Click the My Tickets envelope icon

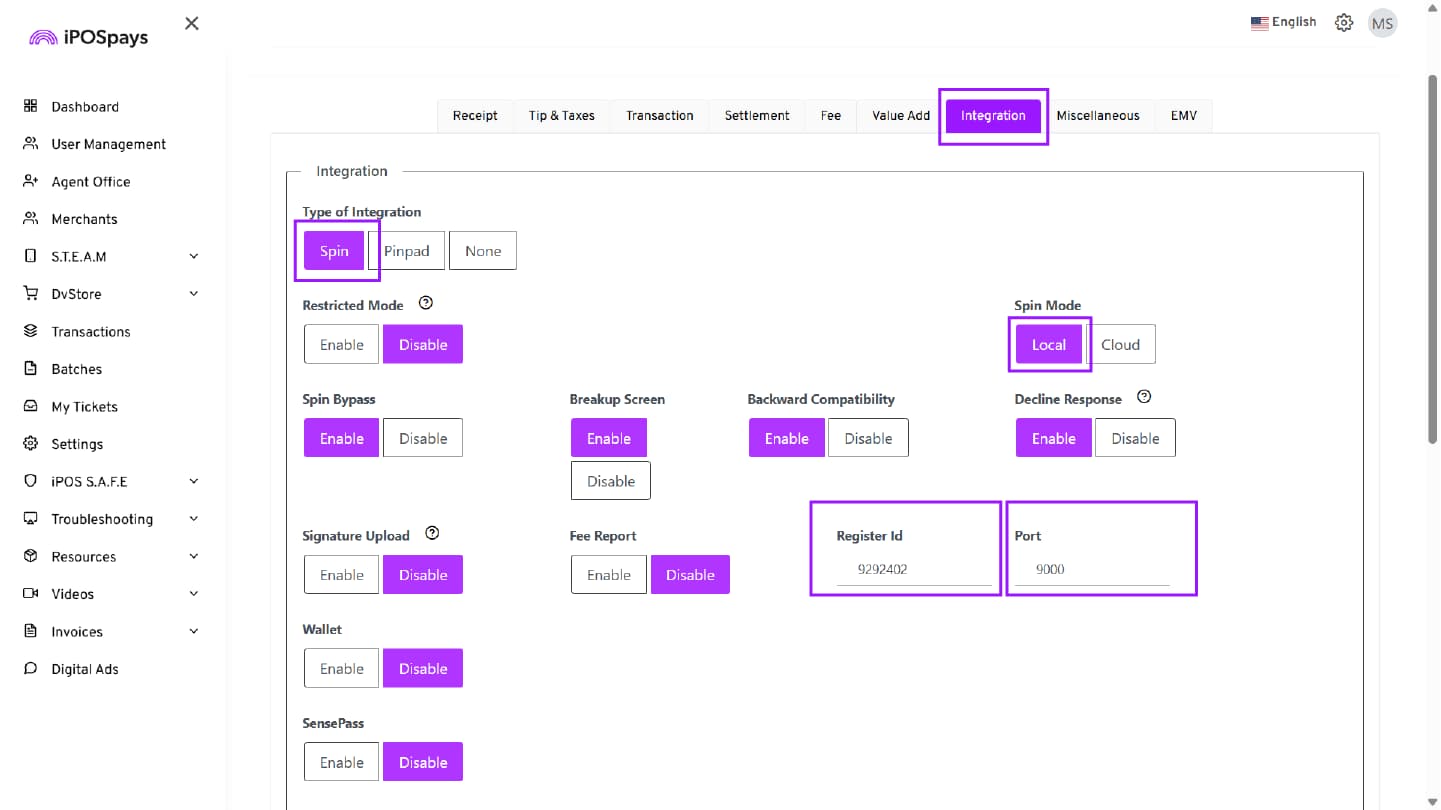[30, 406]
